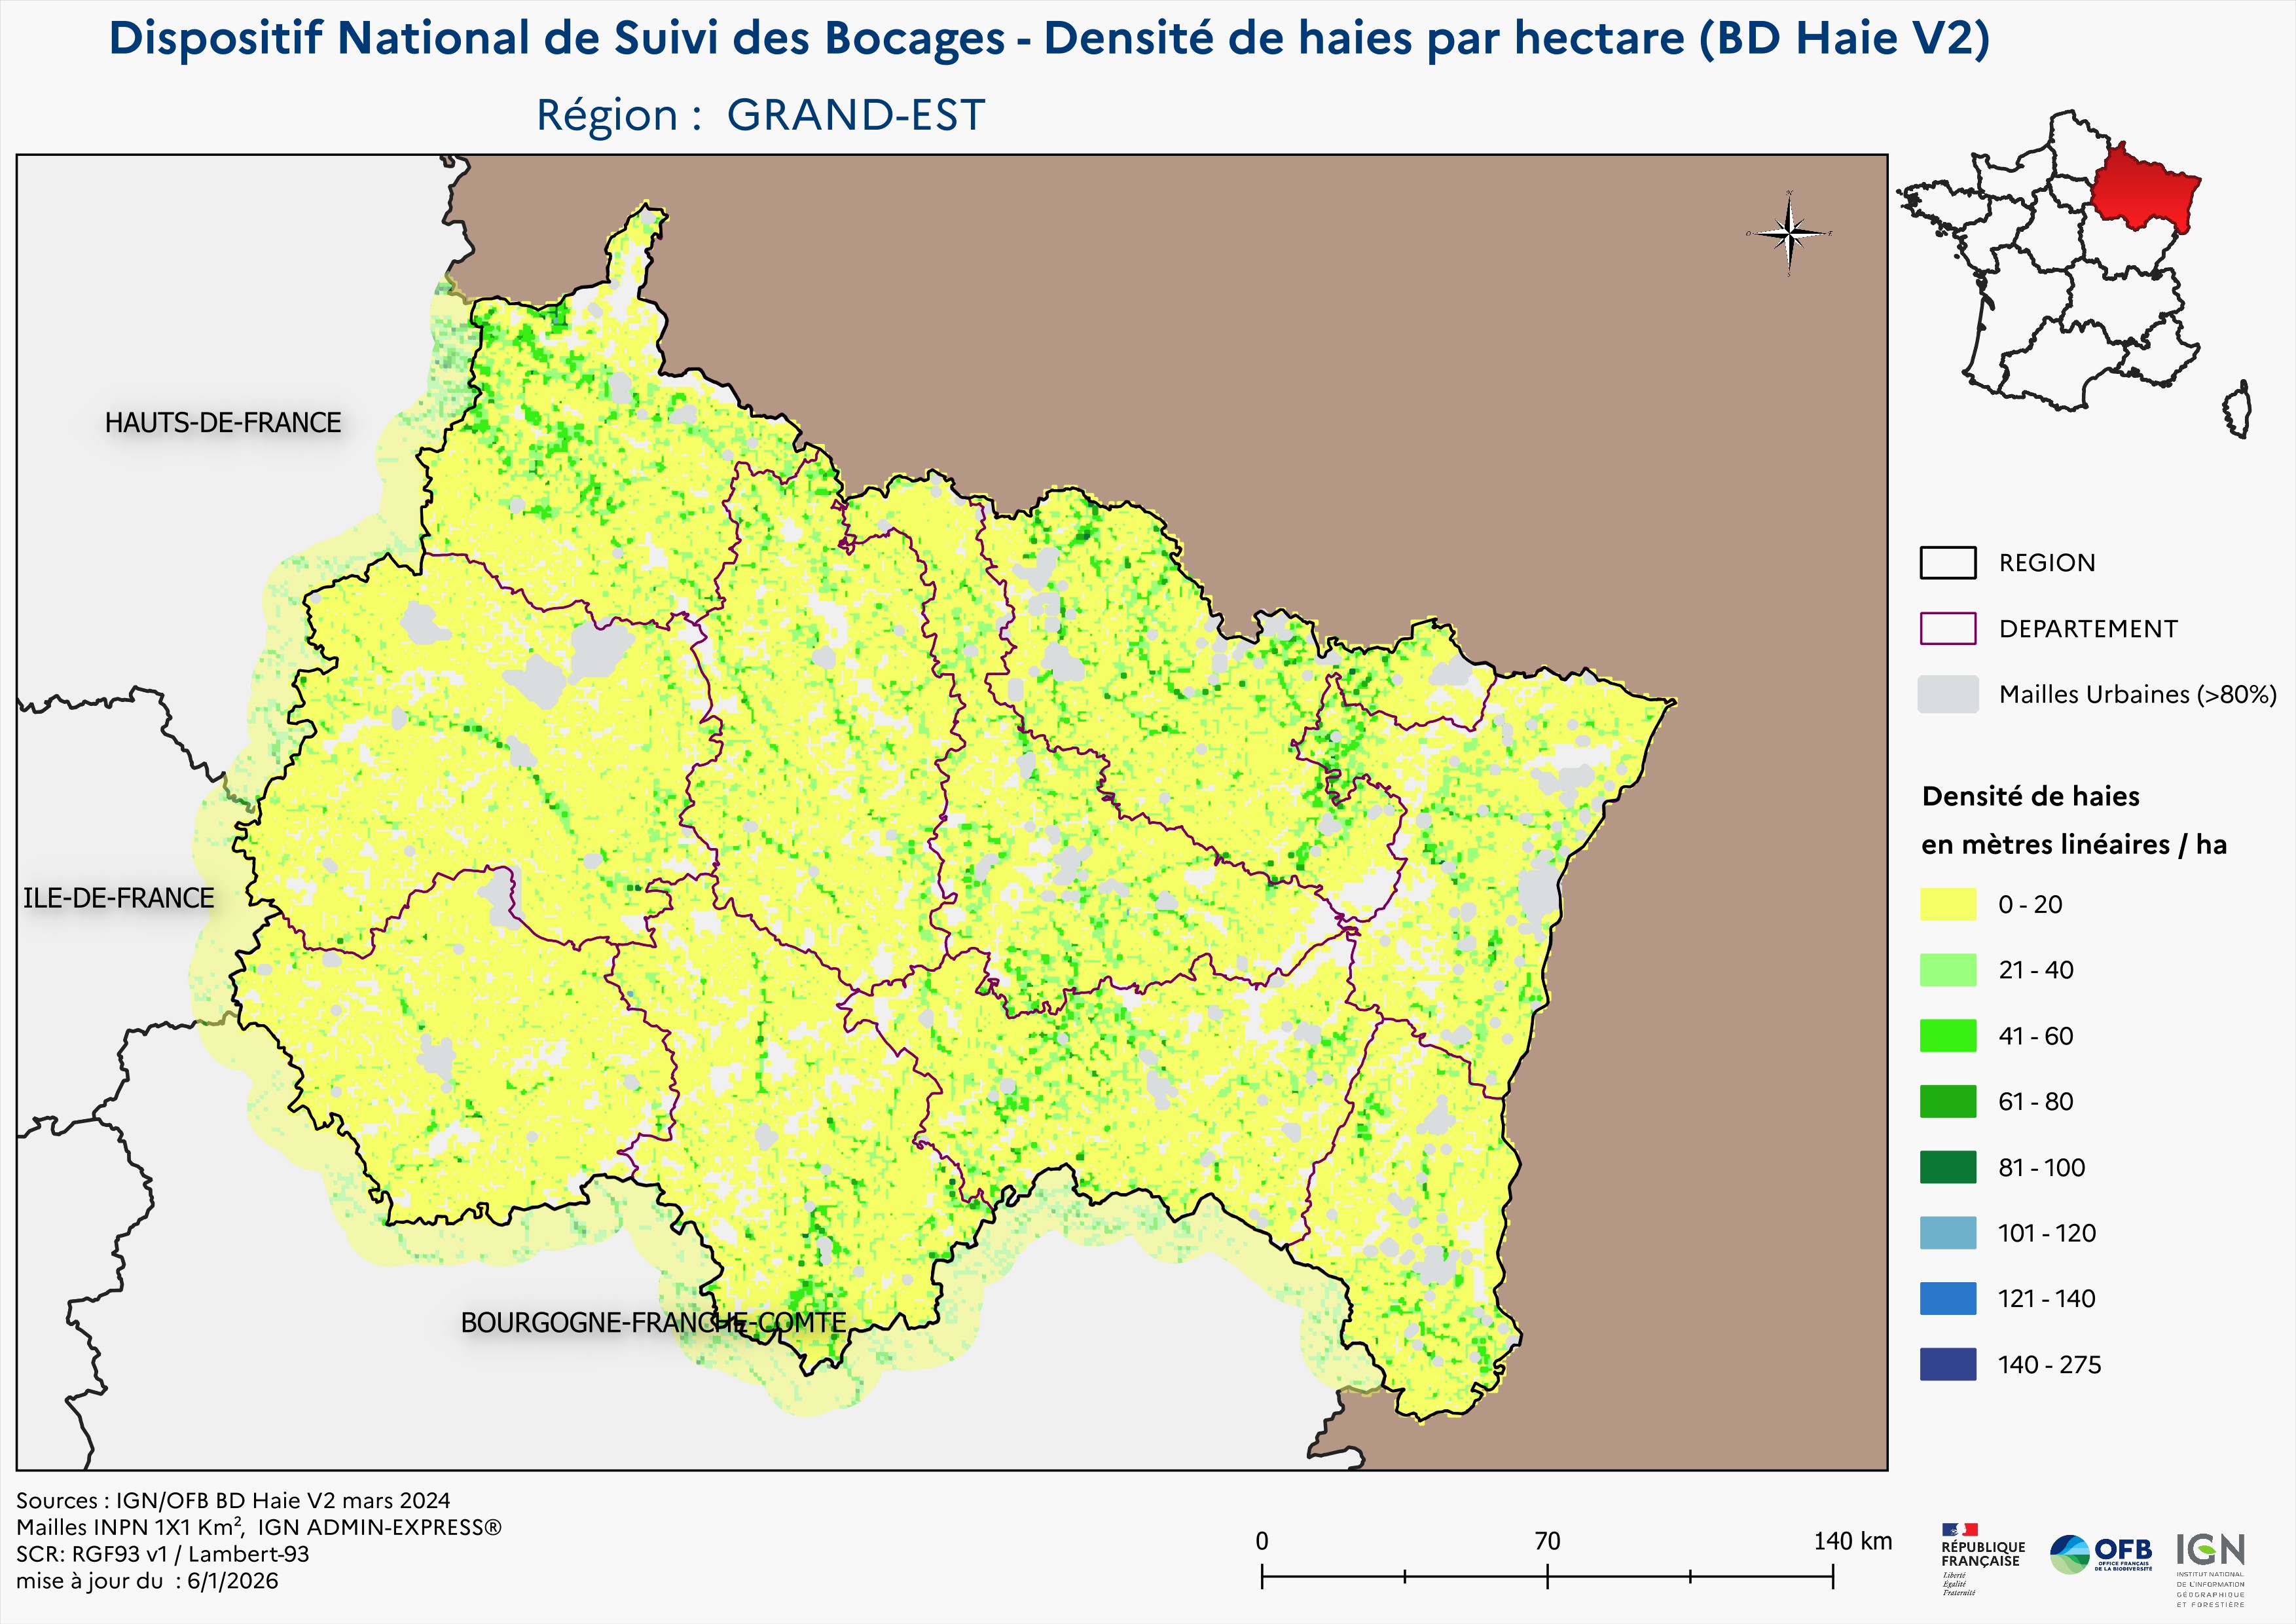Click the compass rose north arrow
Viewport: 2296px width, 1624px height.
[x=1790, y=233]
